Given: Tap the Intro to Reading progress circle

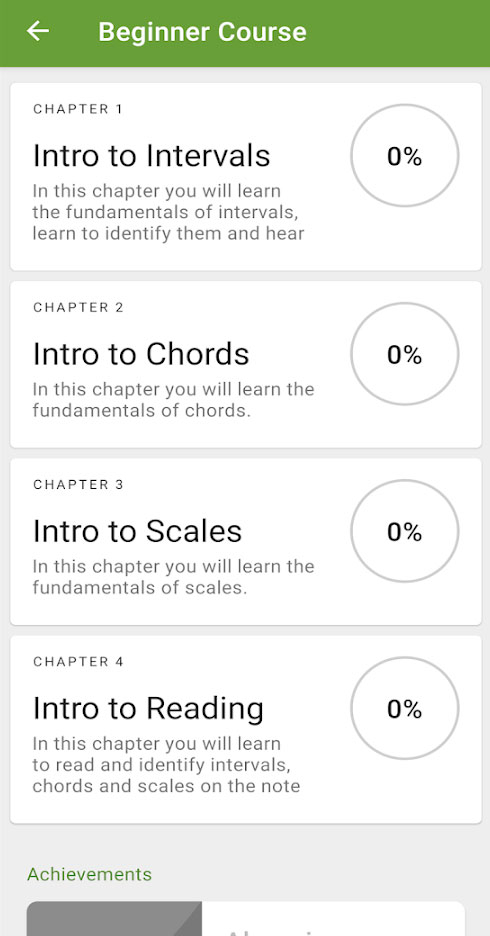Looking at the screenshot, I should (x=405, y=708).
